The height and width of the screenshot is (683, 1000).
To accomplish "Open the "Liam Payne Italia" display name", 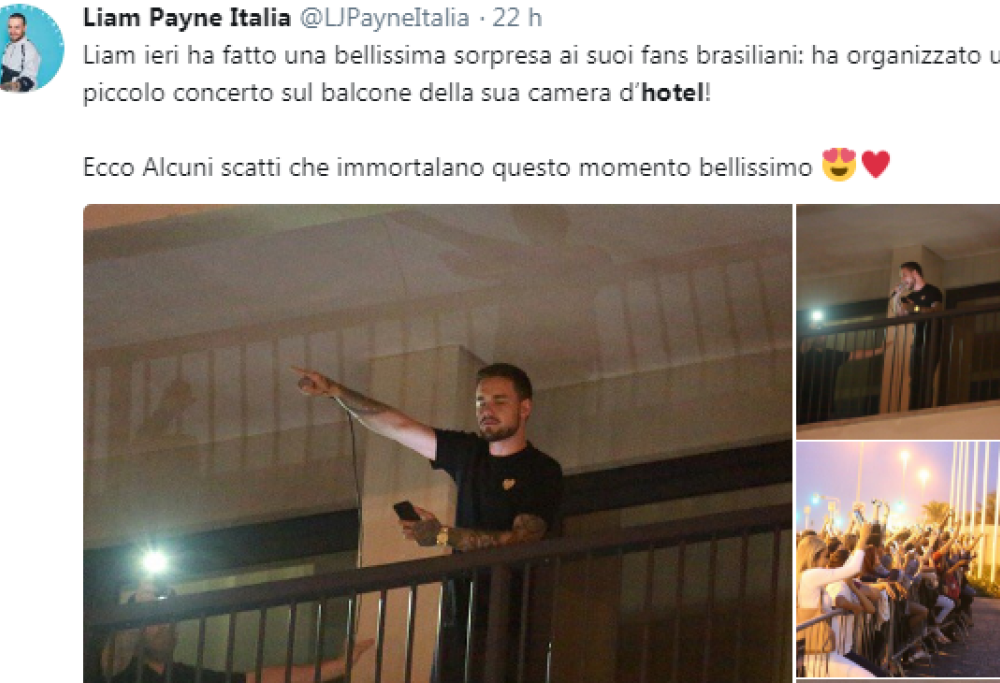I will click(187, 18).
